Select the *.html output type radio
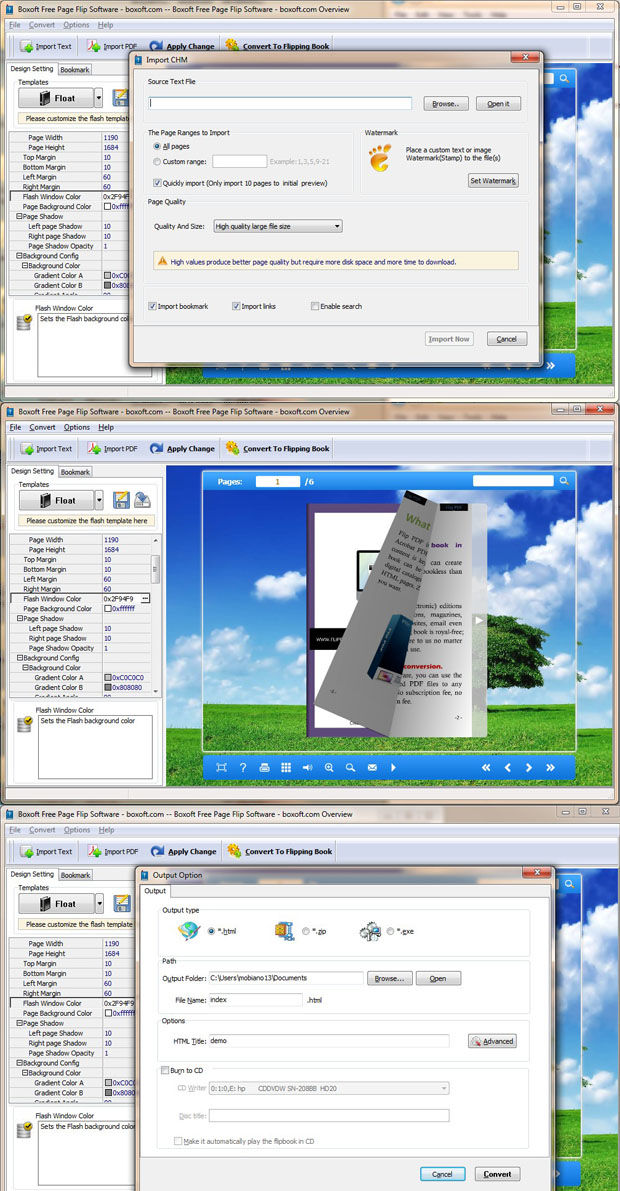Image resolution: width=620 pixels, height=1191 pixels. [x=211, y=931]
